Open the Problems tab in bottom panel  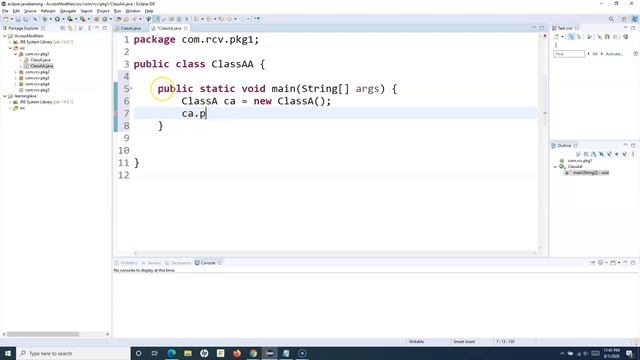coord(127,263)
